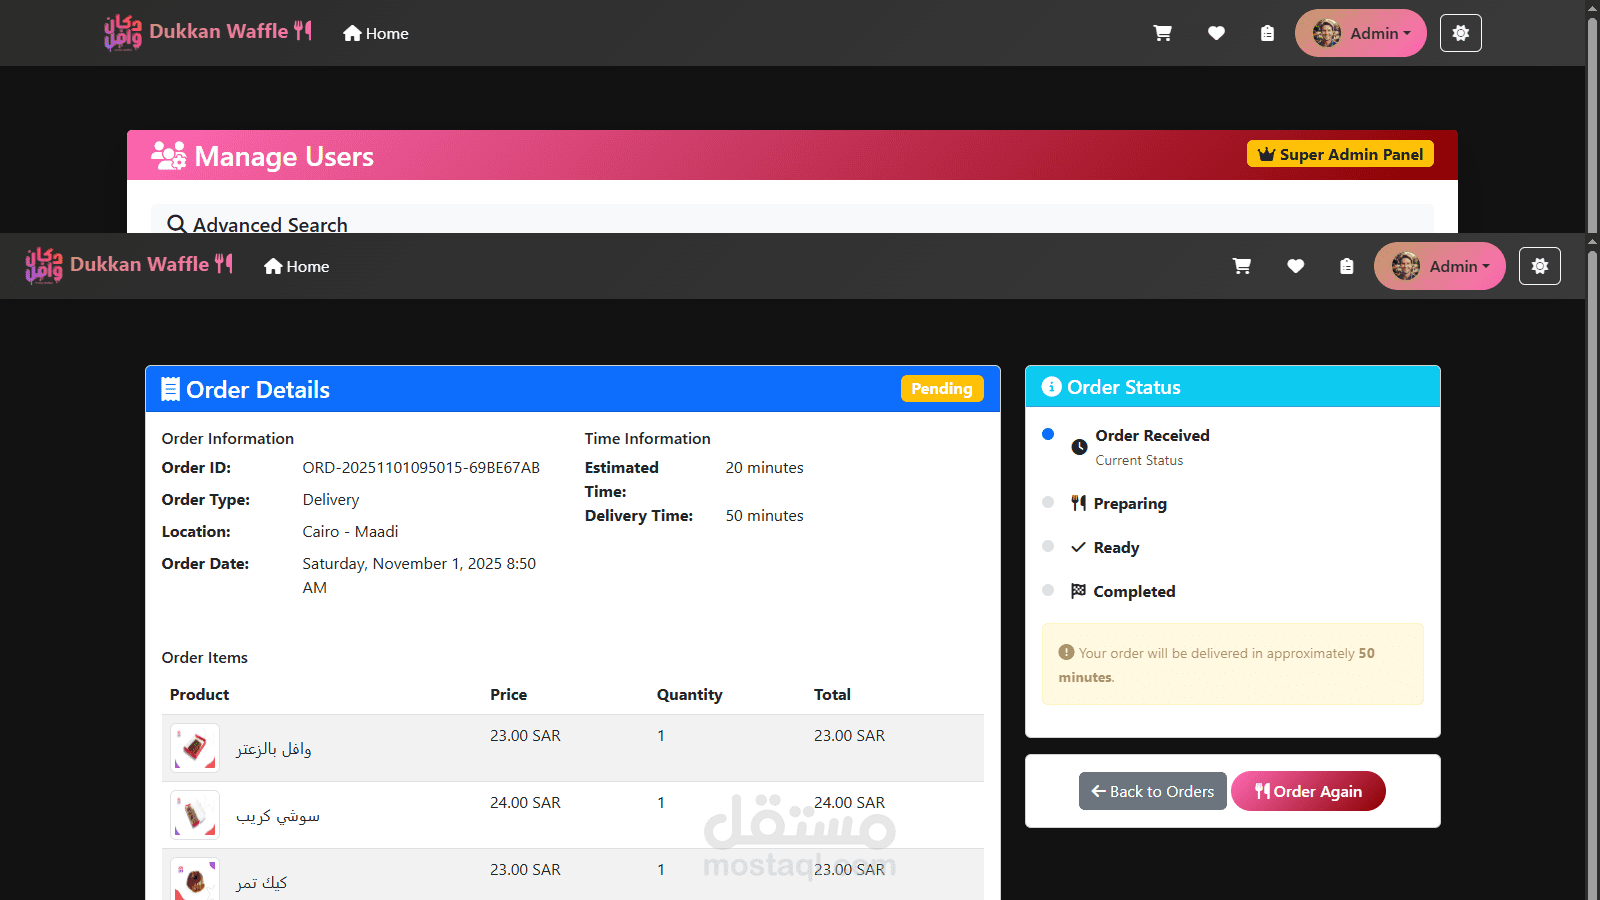
Task: Click the Pending status badge
Action: tap(942, 388)
